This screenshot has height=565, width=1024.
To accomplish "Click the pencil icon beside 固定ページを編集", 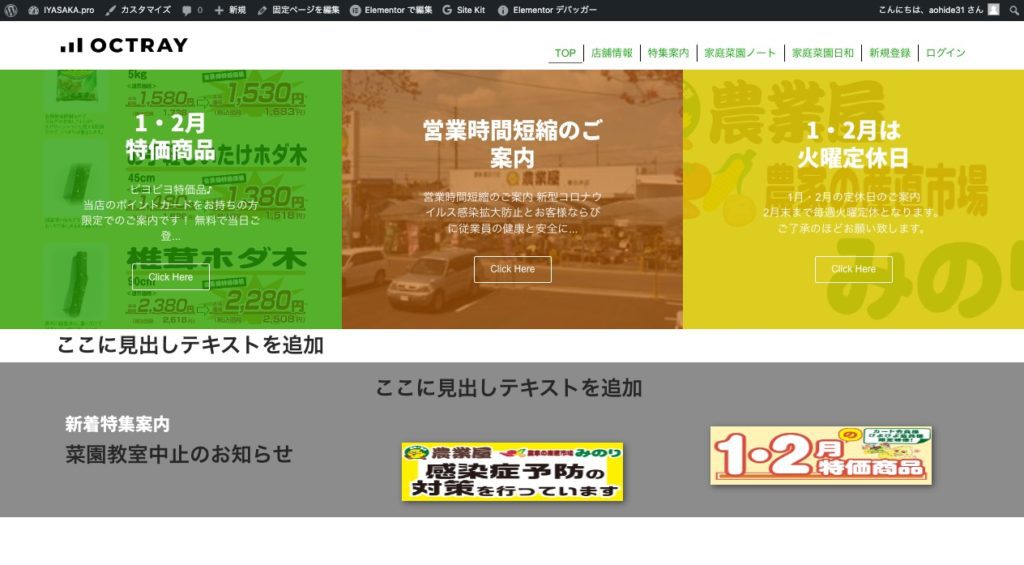I will 262,10.
